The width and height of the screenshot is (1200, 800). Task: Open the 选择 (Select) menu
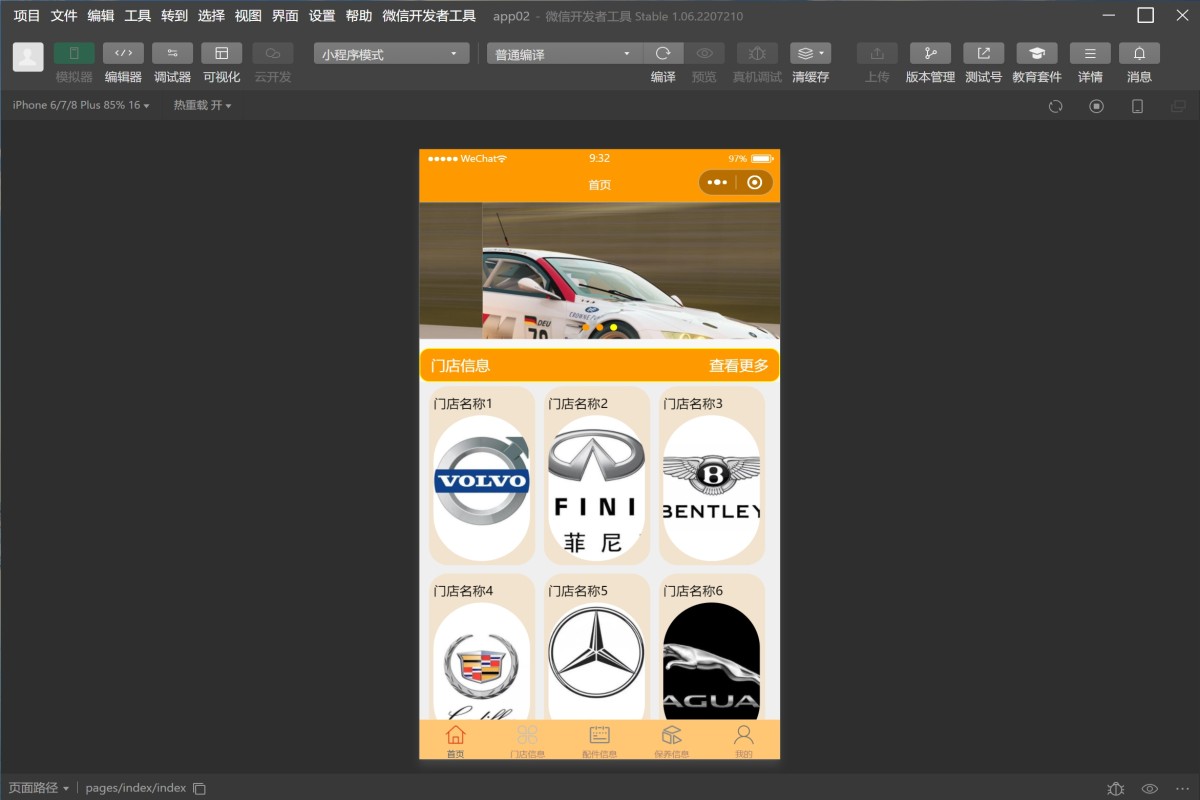click(x=211, y=16)
